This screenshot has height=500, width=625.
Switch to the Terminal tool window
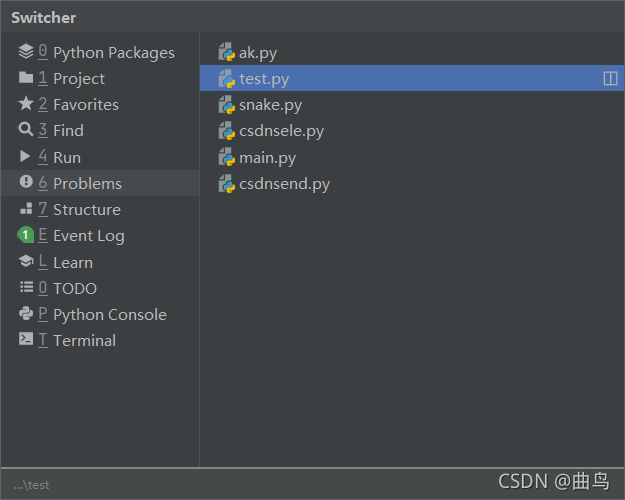pos(100,341)
